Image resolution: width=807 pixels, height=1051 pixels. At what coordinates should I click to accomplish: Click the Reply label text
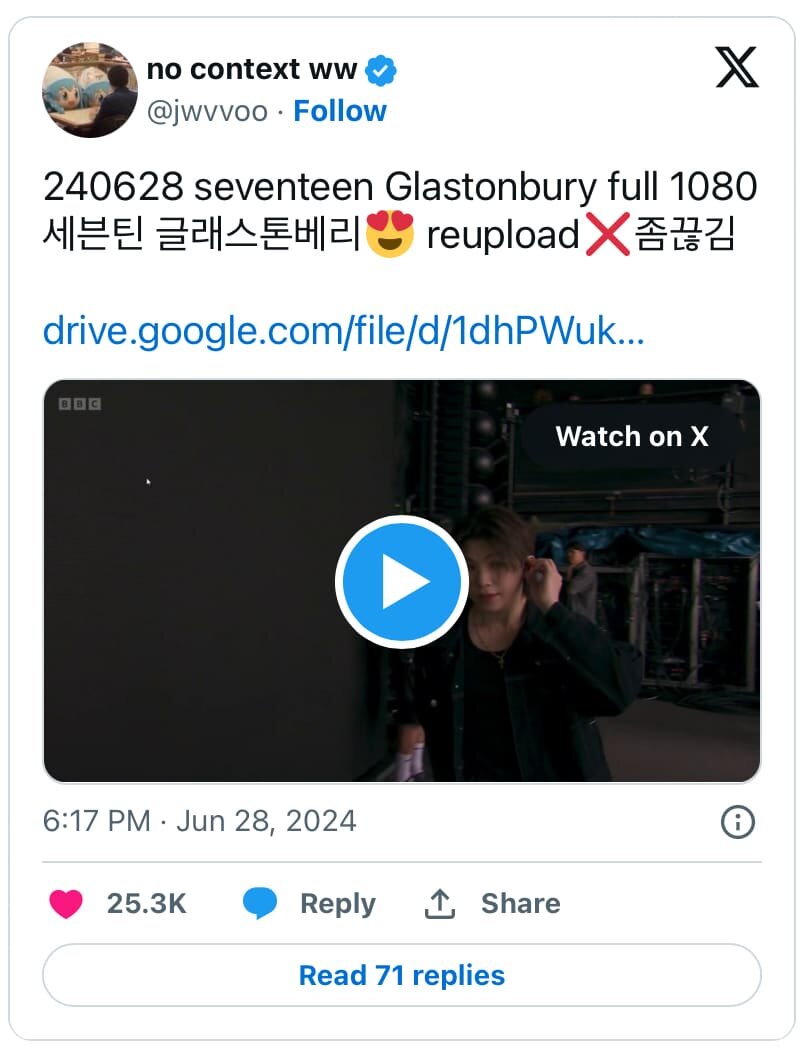338,904
